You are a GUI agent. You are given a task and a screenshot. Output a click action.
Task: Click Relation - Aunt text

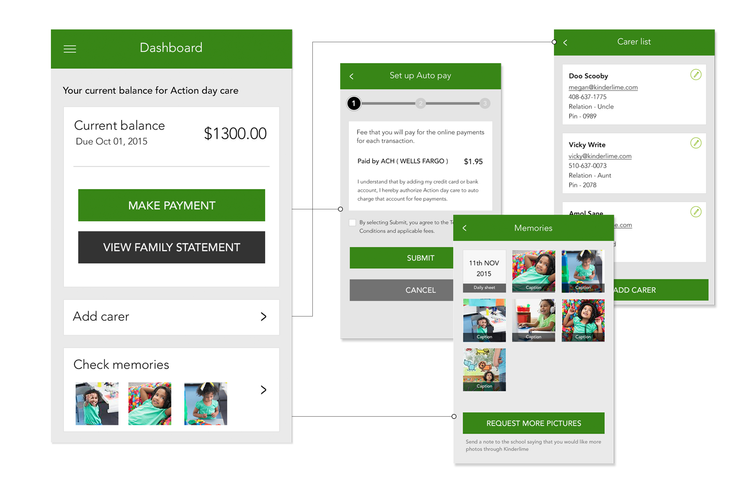[x=590, y=175]
